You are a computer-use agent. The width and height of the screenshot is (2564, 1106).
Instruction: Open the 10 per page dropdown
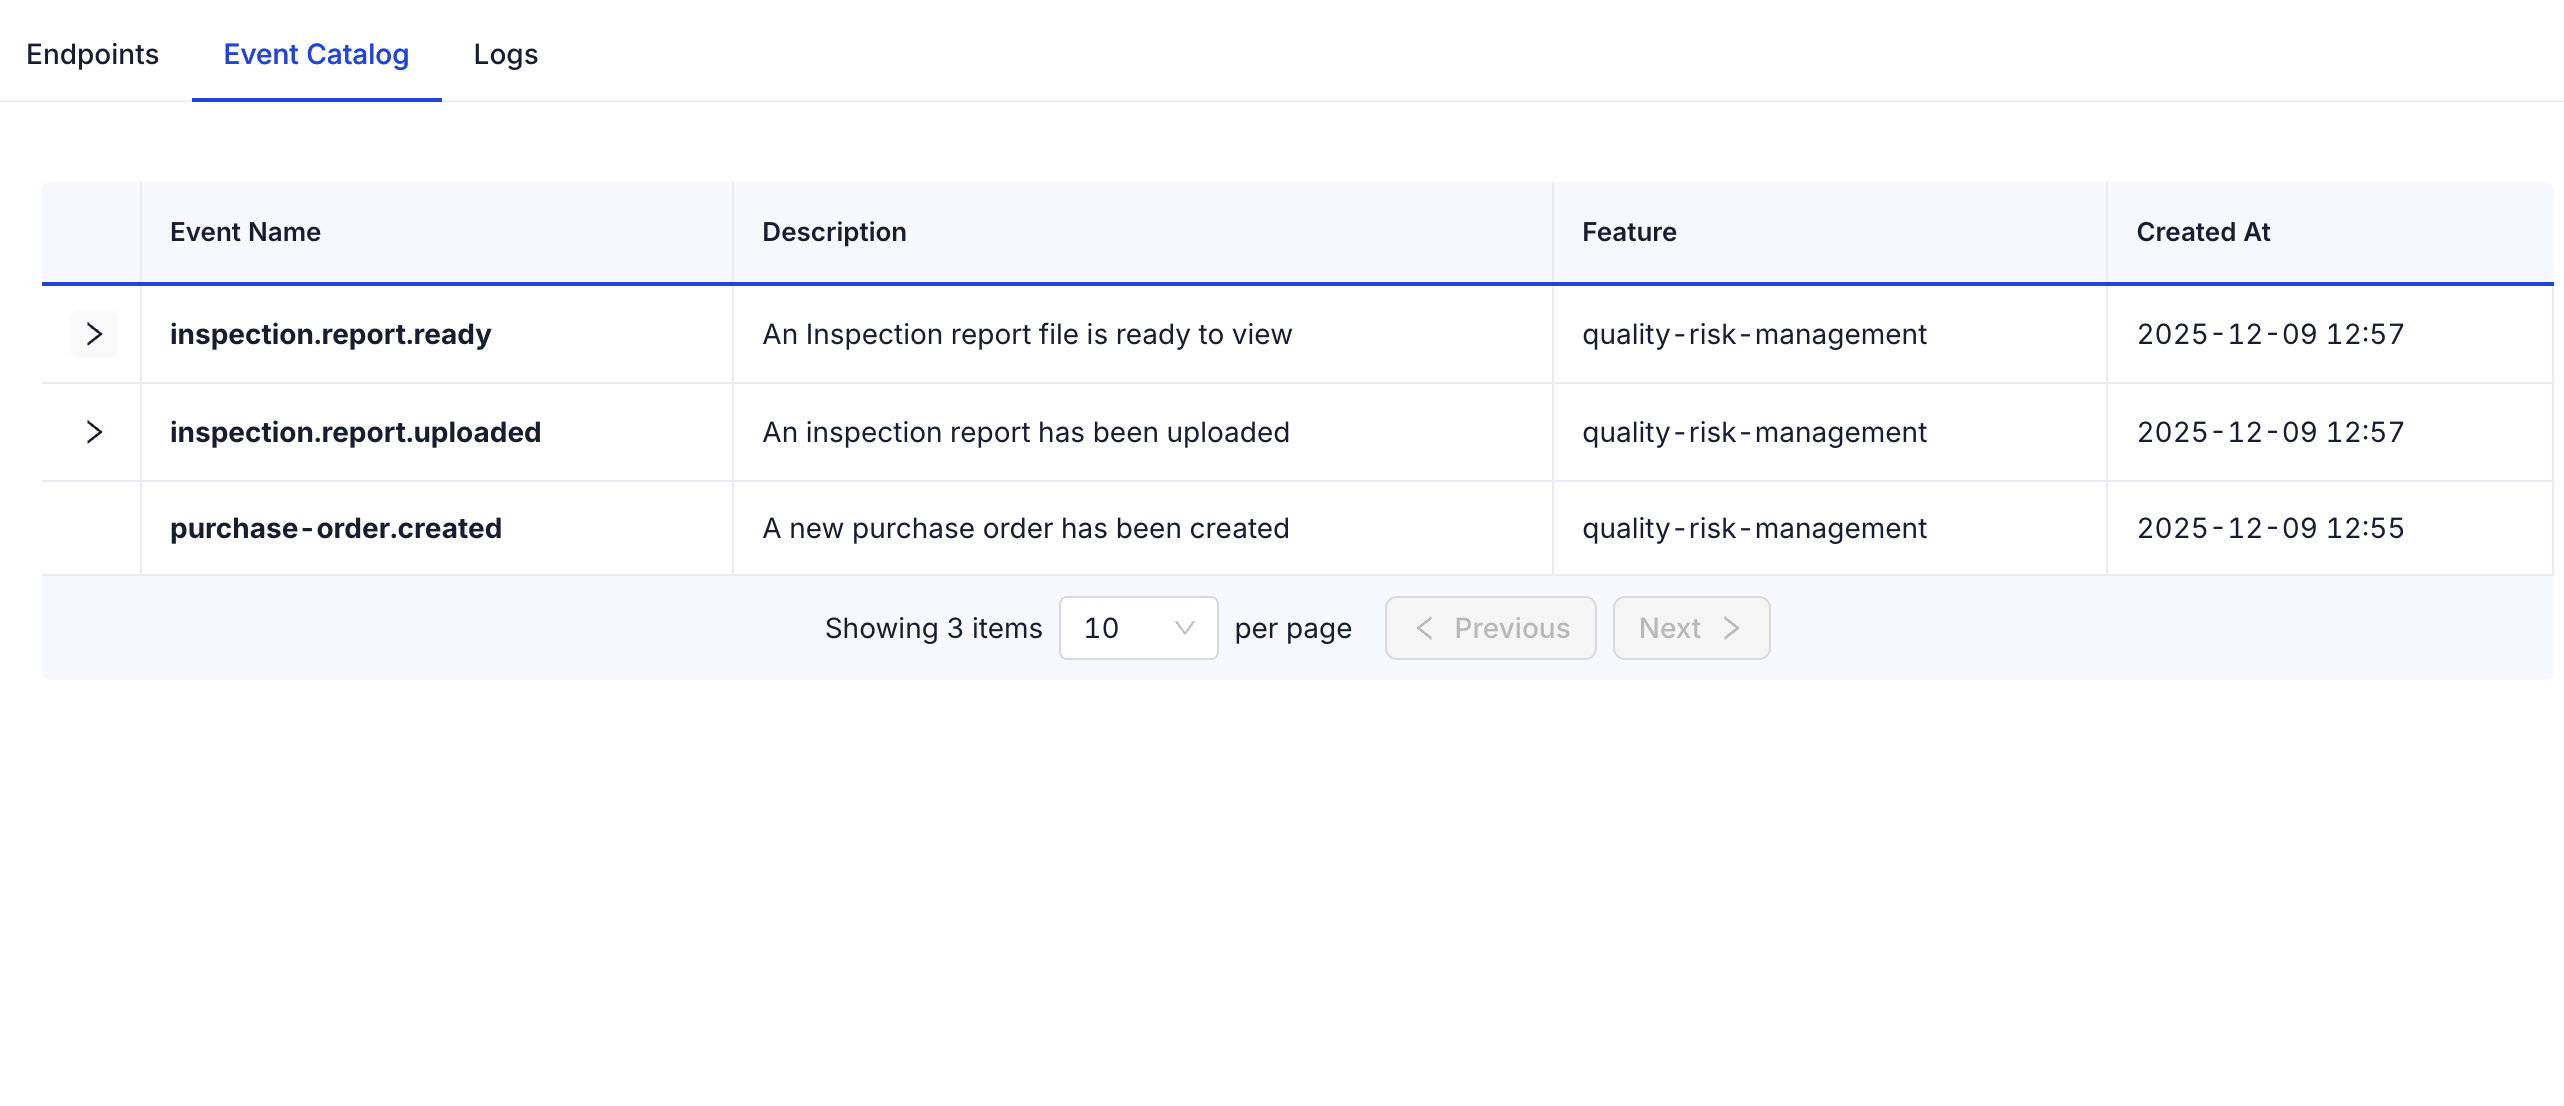pyautogui.click(x=1138, y=628)
